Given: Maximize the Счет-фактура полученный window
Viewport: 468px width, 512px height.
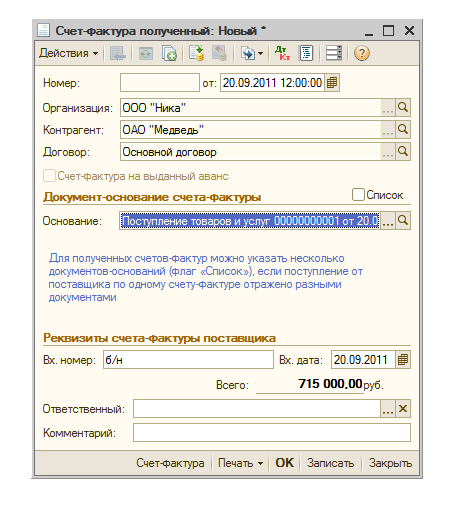Looking at the screenshot, I should tap(388, 31).
